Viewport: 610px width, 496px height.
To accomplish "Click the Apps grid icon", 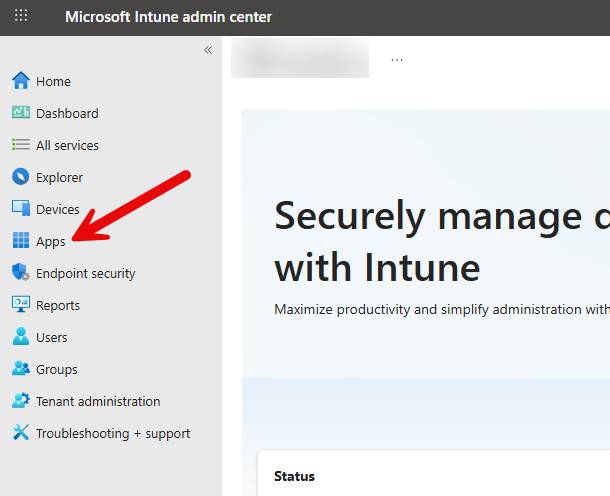I will [21, 241].
